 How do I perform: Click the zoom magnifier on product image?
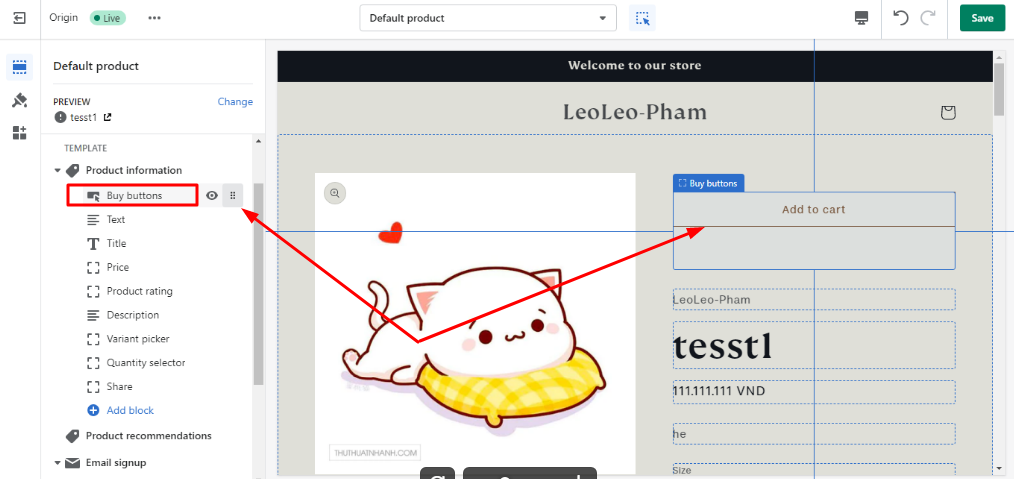pos(334,193)
